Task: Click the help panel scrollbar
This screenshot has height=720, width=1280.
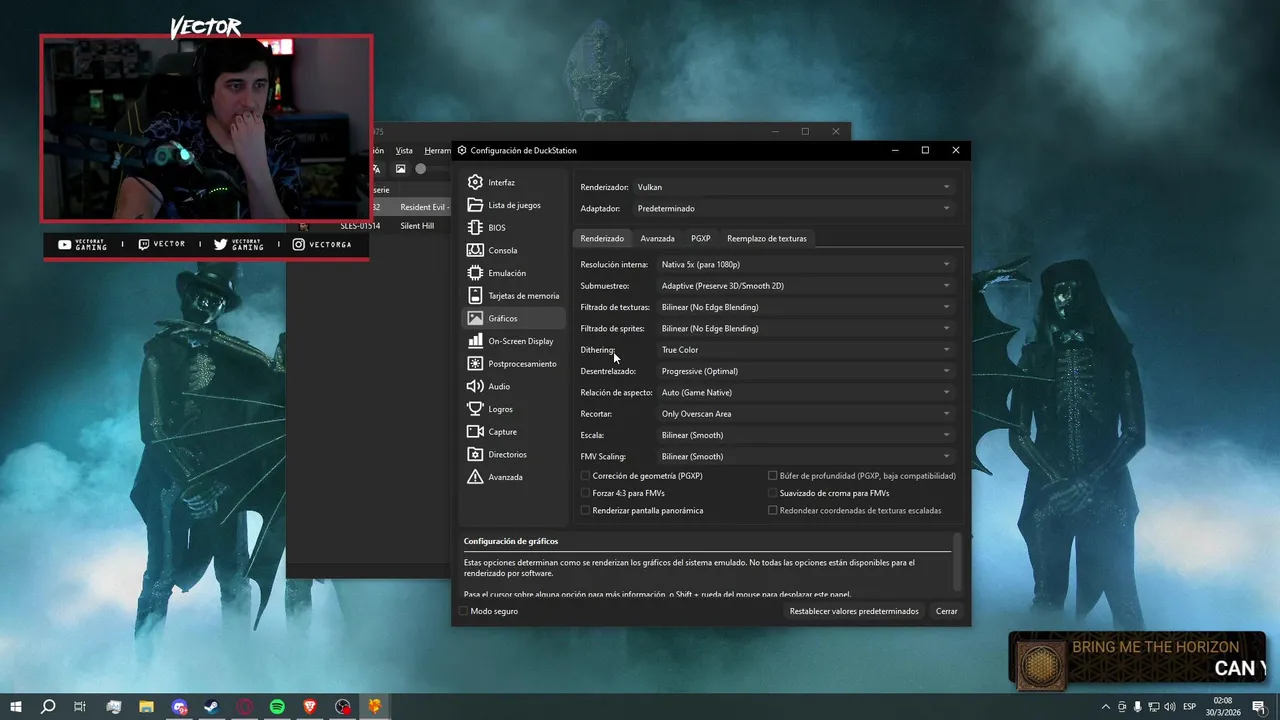Action: [x=957, y=561]
